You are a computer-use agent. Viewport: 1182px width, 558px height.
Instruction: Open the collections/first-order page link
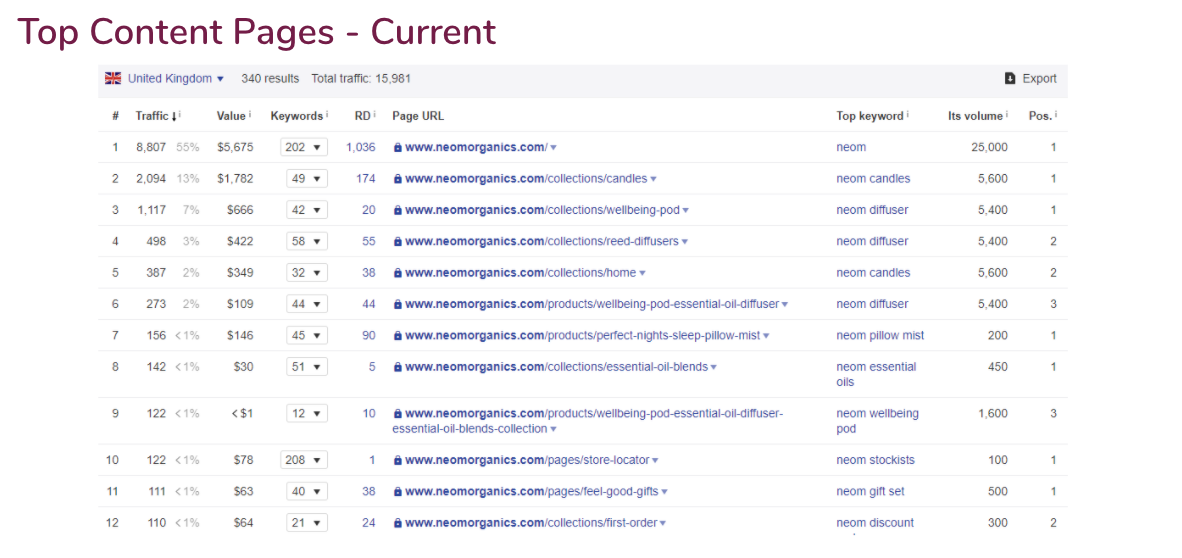pyautogui.click(x=531, y=523)
